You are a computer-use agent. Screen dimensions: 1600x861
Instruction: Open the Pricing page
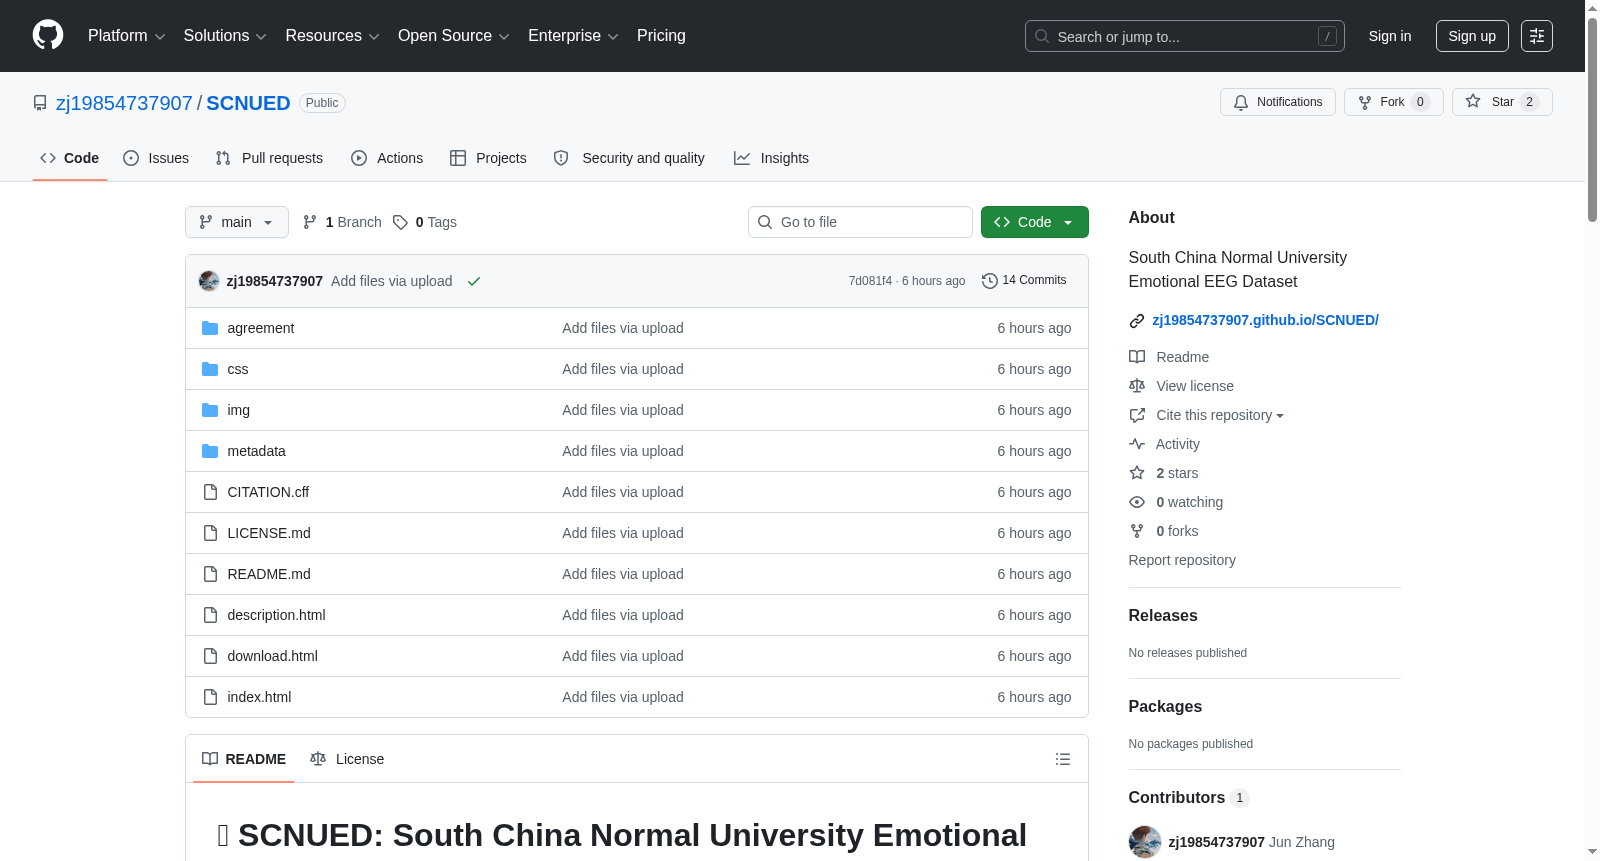[661, 36]
